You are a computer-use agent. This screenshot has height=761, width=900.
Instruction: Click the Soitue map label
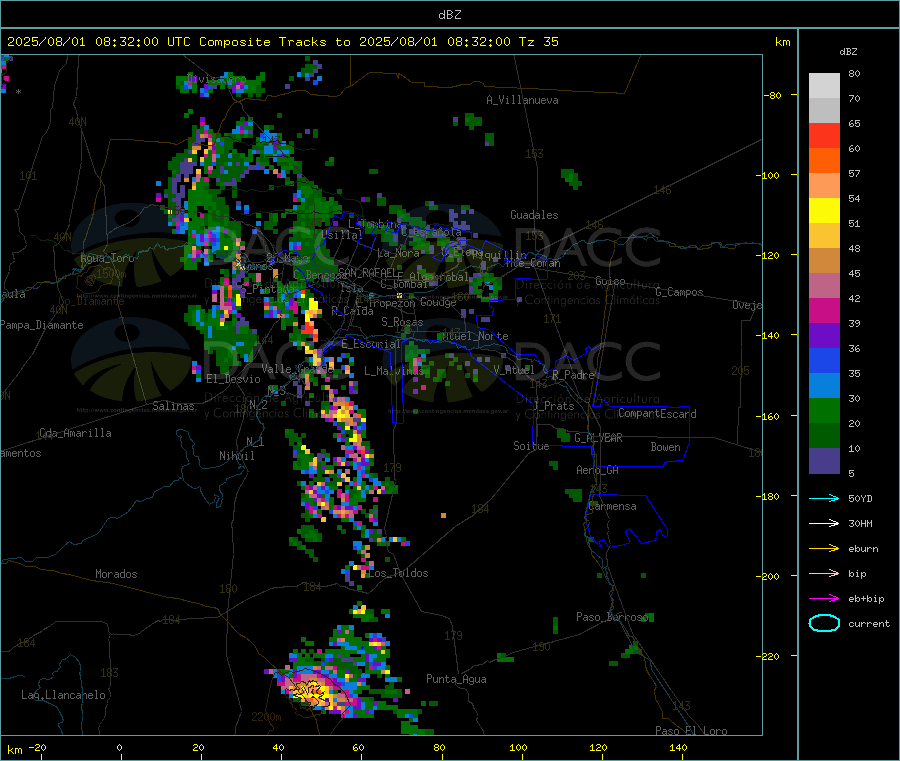pos(531,446)
